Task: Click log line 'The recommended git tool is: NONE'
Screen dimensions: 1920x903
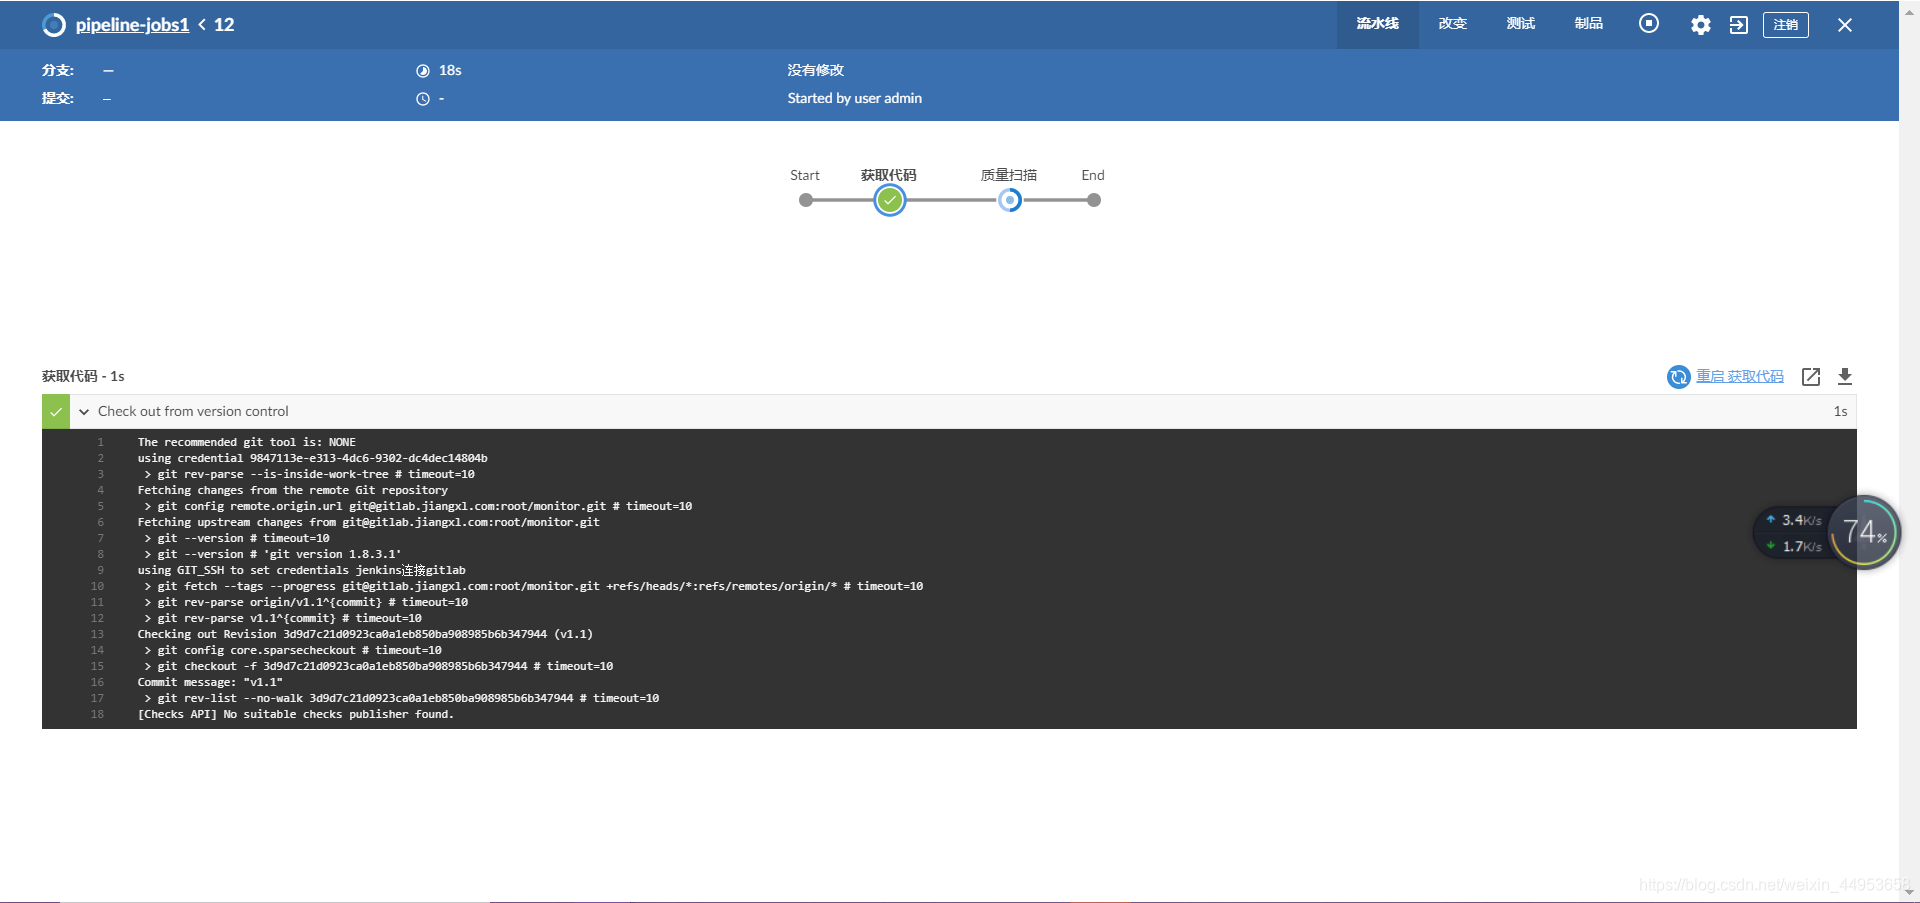Action: click(246, 442)
